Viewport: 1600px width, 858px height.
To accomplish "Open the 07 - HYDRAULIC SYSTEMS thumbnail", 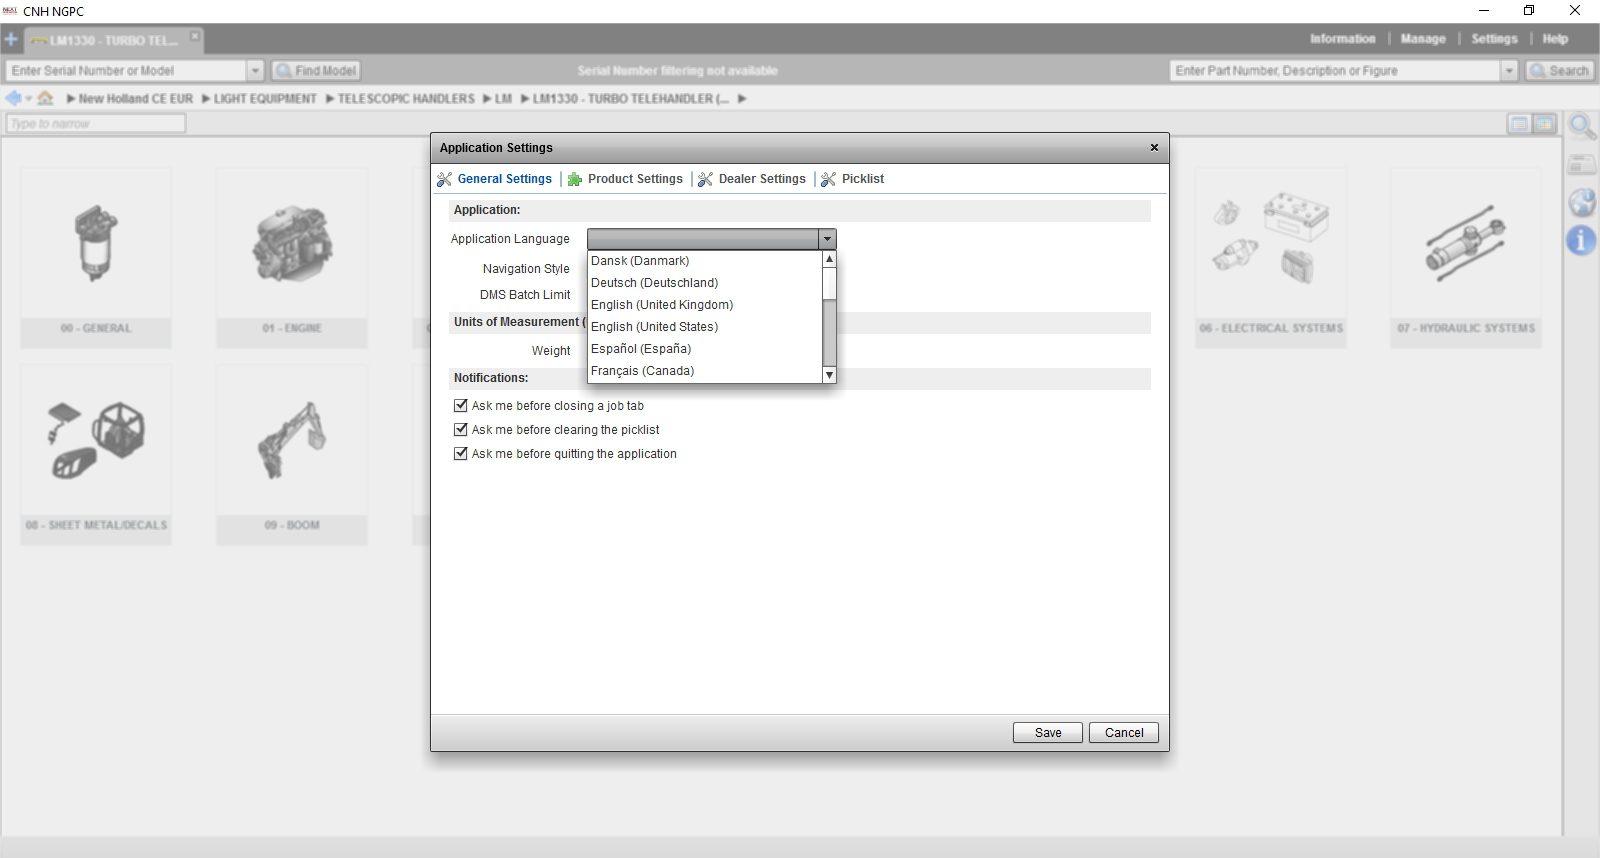I will [1466, 257].
